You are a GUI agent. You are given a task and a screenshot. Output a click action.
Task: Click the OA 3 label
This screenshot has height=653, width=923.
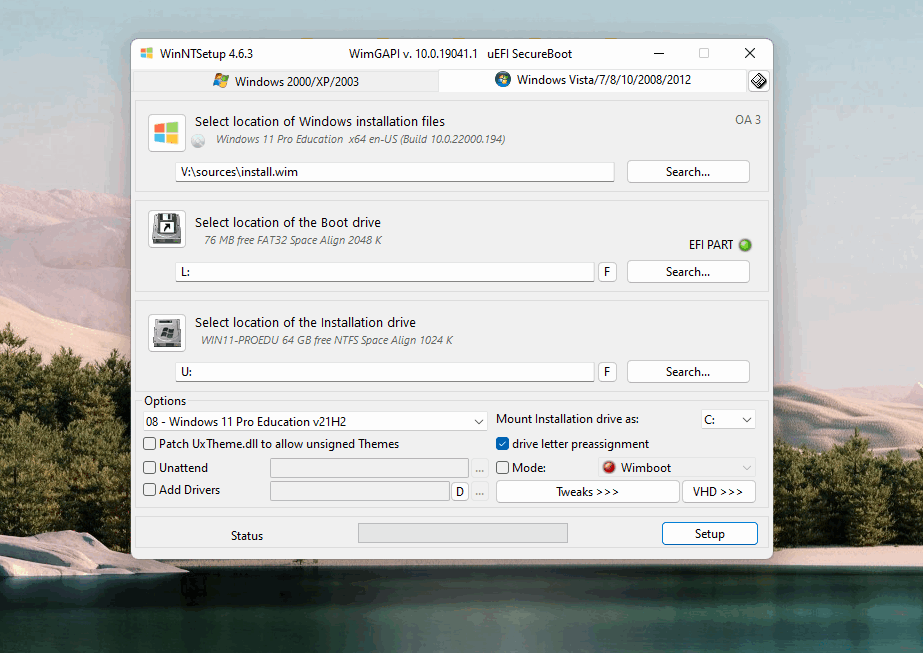point(748,120)
